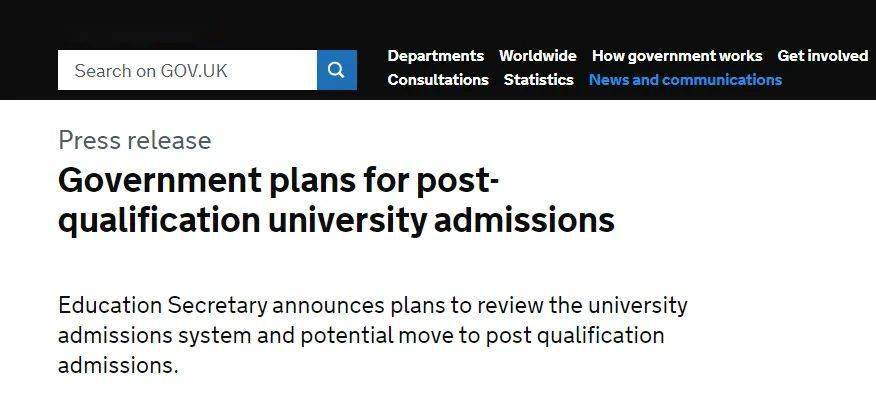Click the final word 'admissions.' in summary
This screenshot has width=876, height=405.
[118, 366]
